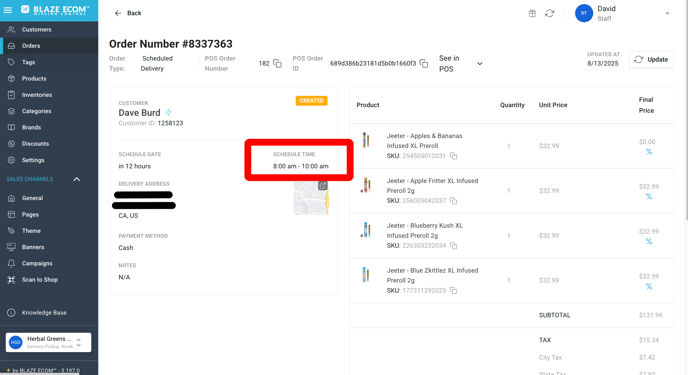The image size is (688, 375).
Task: Click Apple Fritter product thumbnail
Action: [366, 185]
